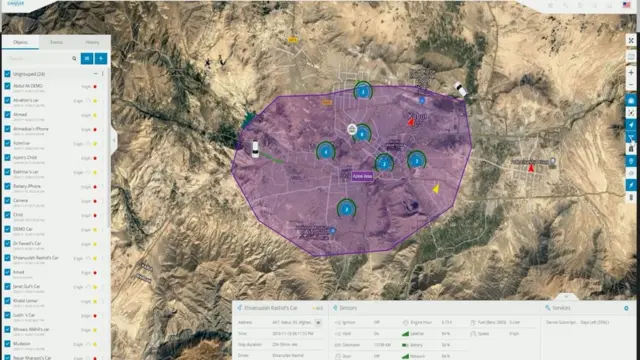Viewport: 640px width, 360px height.
Task: Select Mirwais Akhil's car in the list
Action: click(x=31, y=329)
